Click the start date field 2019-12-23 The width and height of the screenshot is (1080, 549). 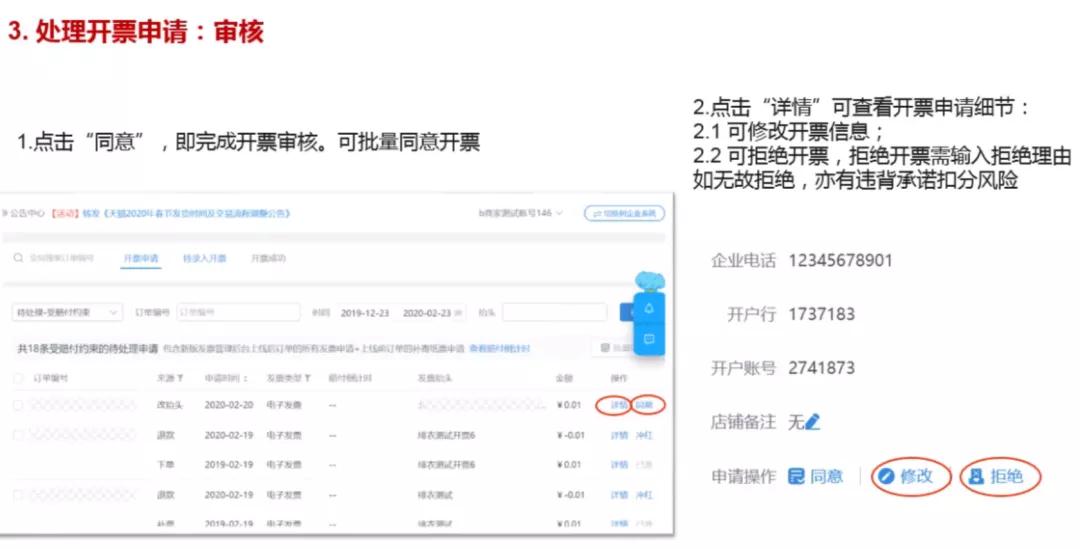pyautogui.click(x=365, y=313)
